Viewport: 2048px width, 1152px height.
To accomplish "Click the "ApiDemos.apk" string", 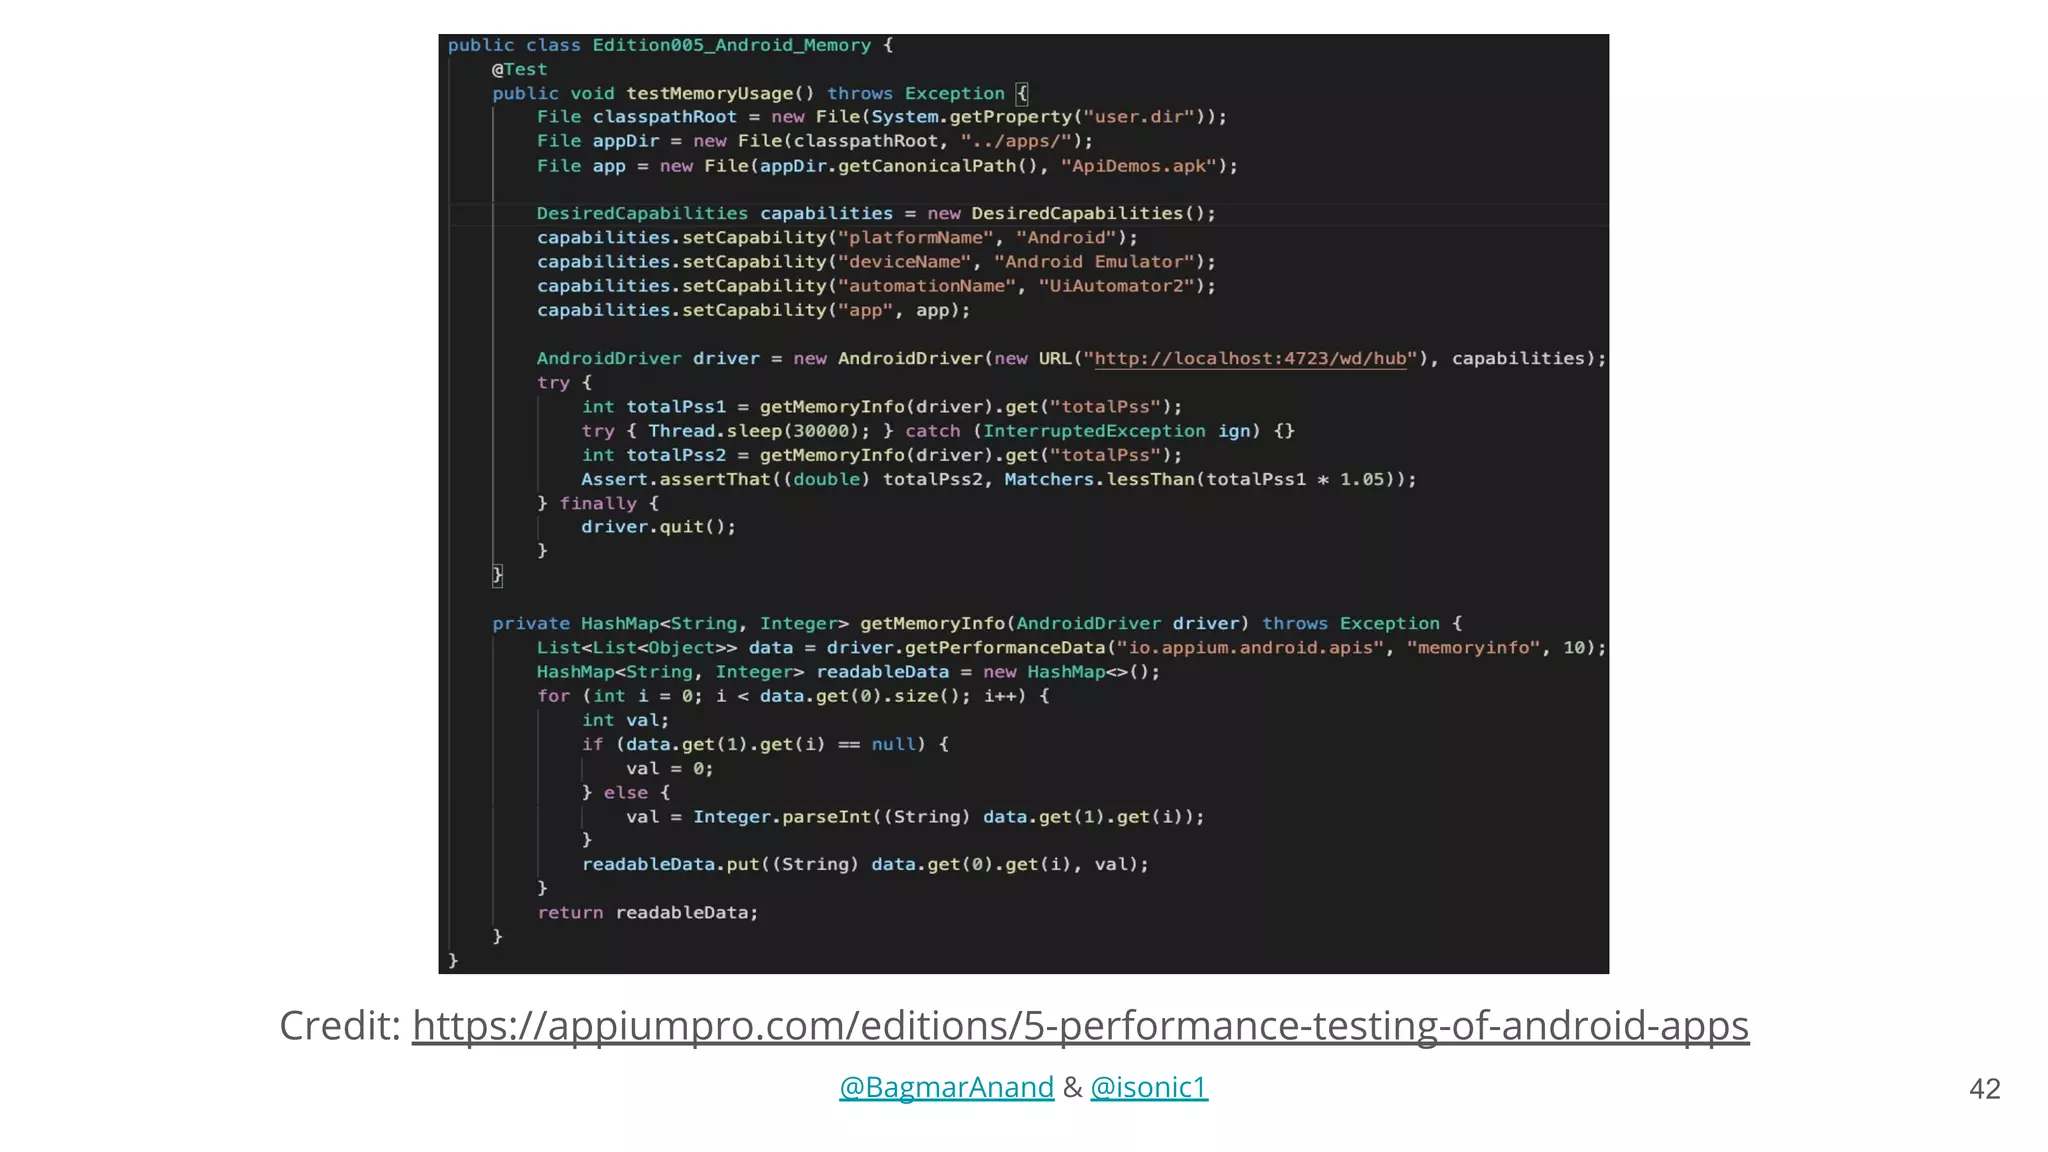I will point(1137,166).
